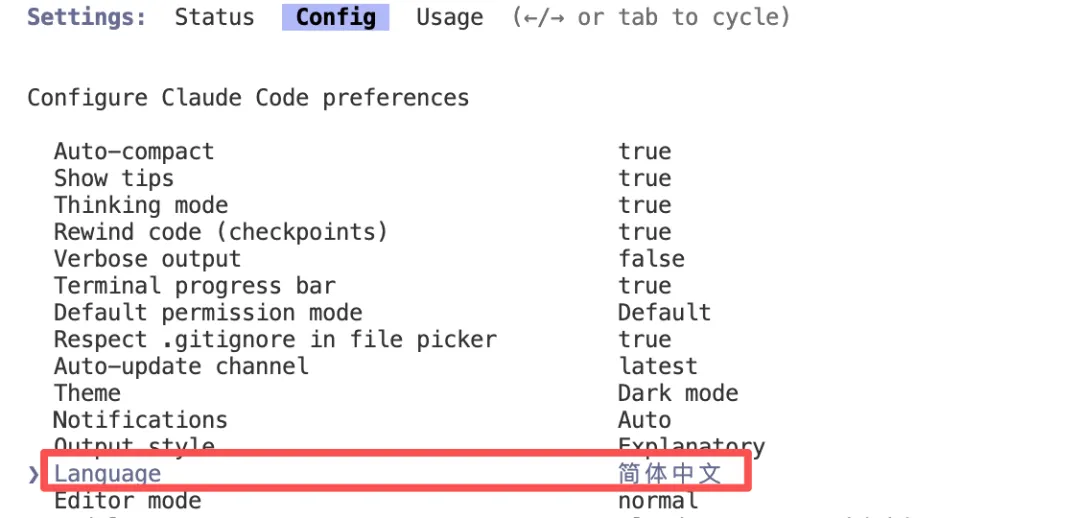This screenshot has width=1080, height=518.
Task: Change Default permission mode value
Action: pyautogui.click(x=664, y=313)
